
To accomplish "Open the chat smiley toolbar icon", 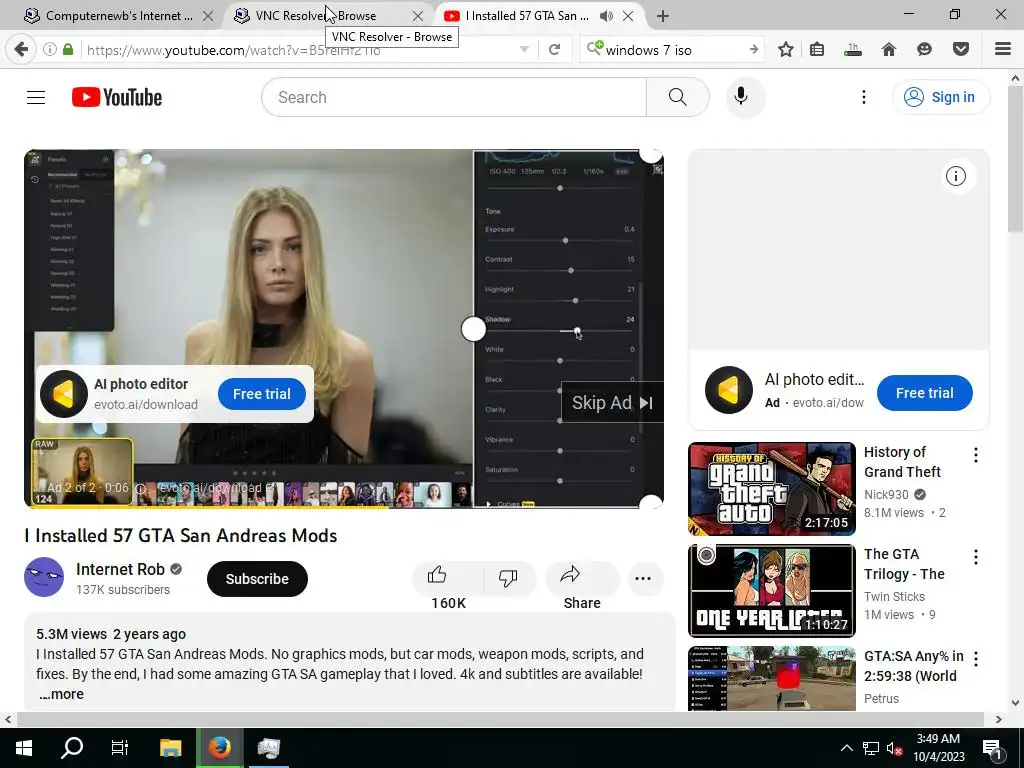I will pos(924,49).
